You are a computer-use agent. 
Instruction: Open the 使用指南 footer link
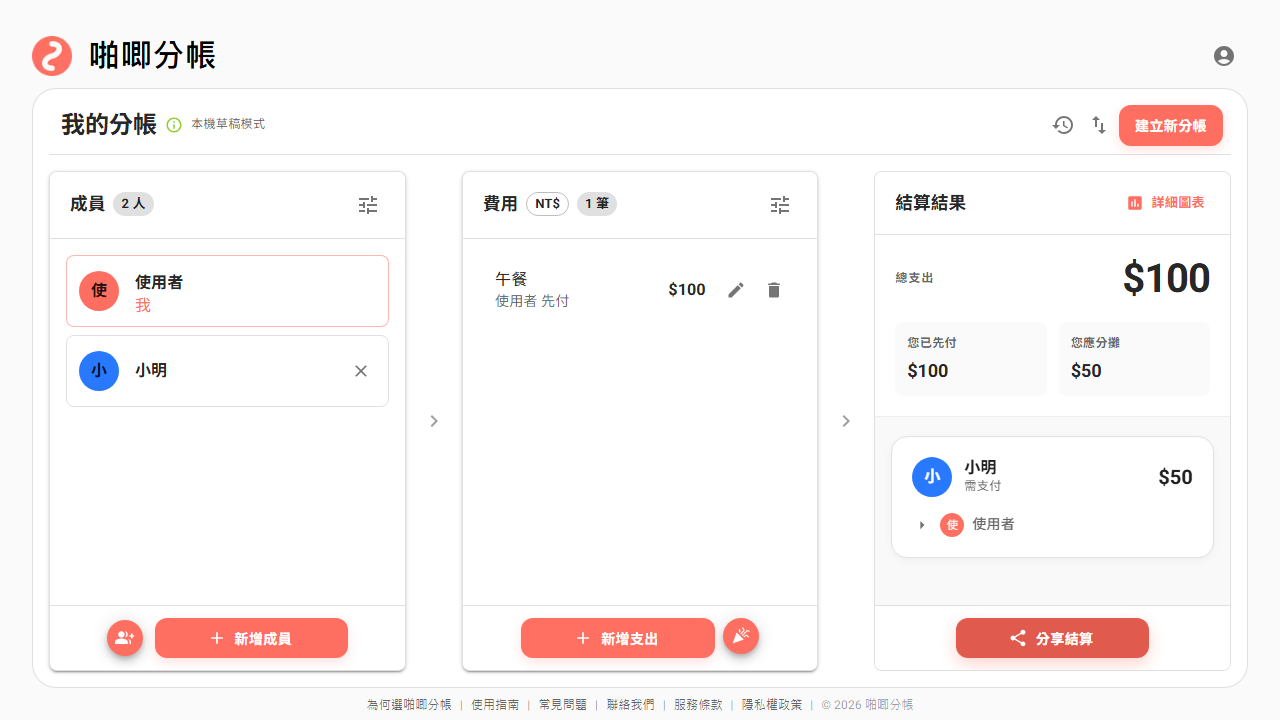click(x=495, y=705)
